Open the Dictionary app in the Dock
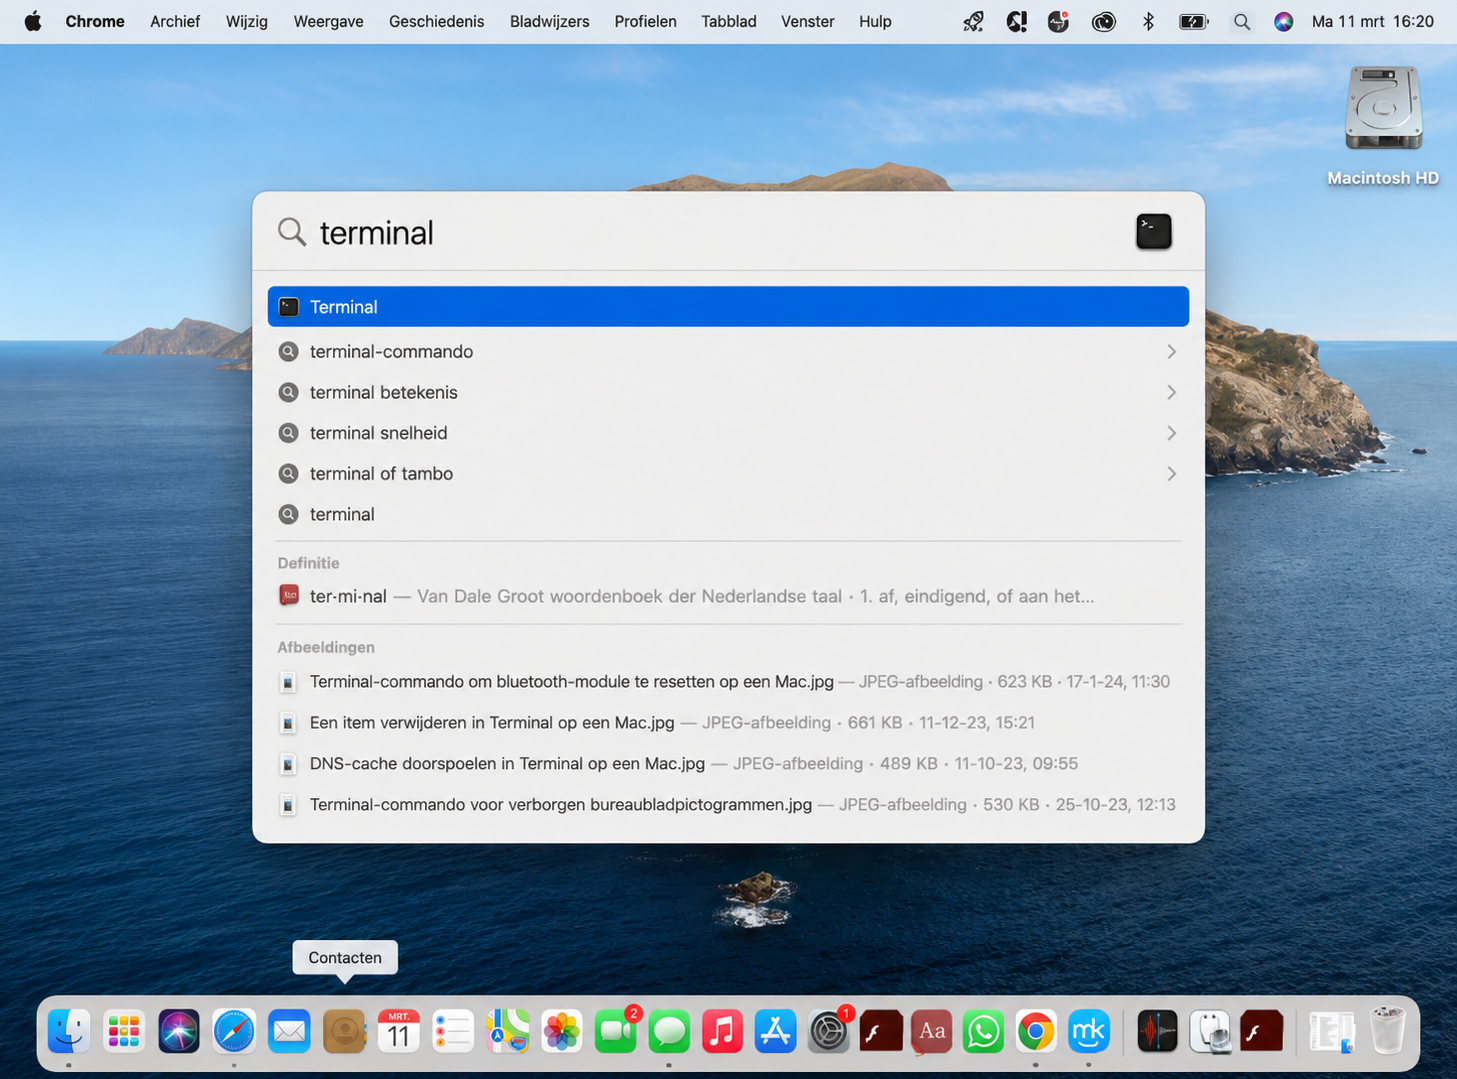This screenshot has height=1079, width=1457. [x=931, y=1031]
